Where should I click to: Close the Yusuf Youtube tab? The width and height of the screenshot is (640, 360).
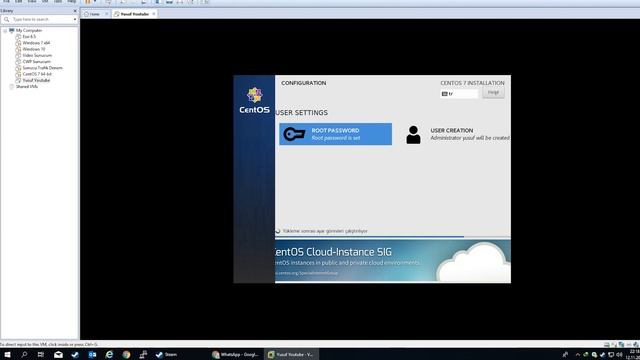(154, 14)
